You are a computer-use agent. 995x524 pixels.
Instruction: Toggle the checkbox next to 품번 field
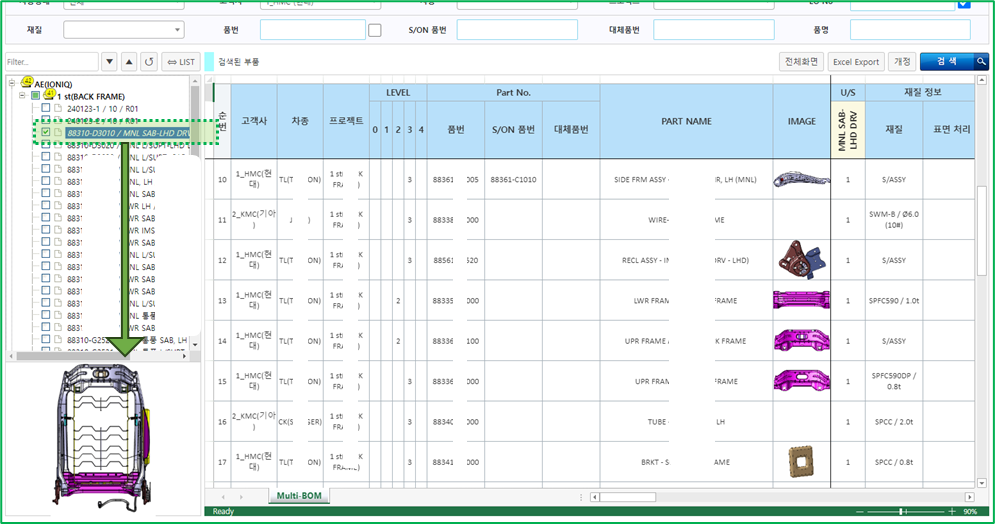click(x=375, y=30)
